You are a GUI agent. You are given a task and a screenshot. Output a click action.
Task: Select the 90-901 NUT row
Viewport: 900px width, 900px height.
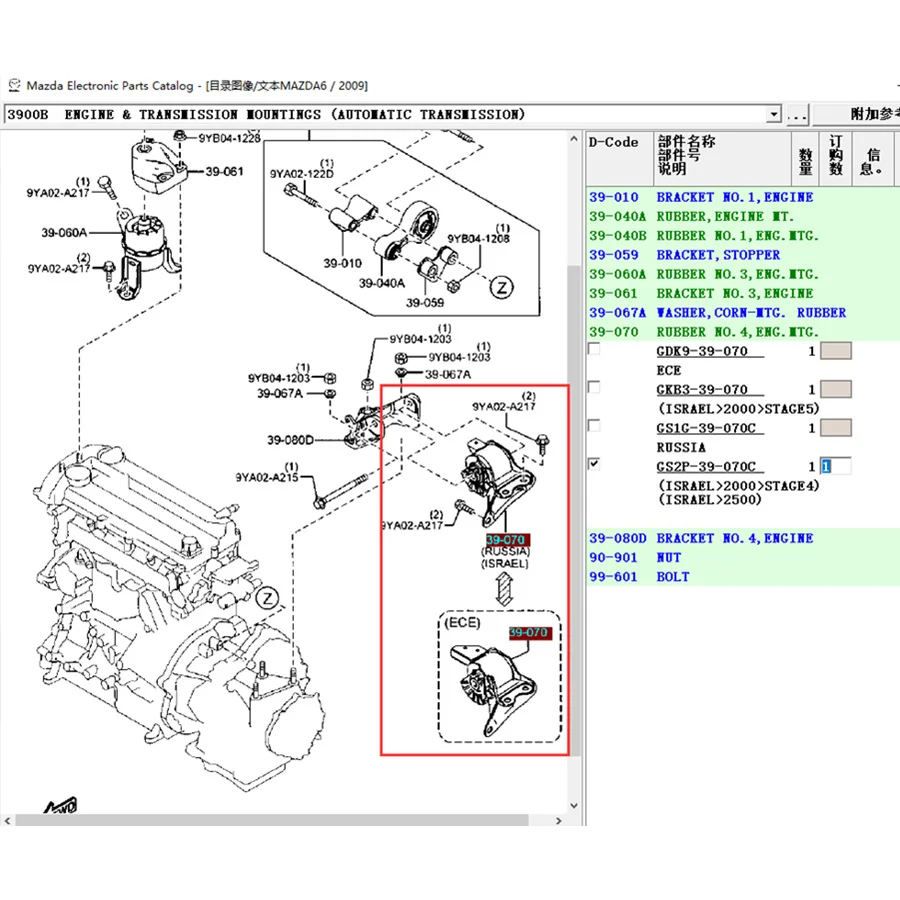[x=743, y=557]
